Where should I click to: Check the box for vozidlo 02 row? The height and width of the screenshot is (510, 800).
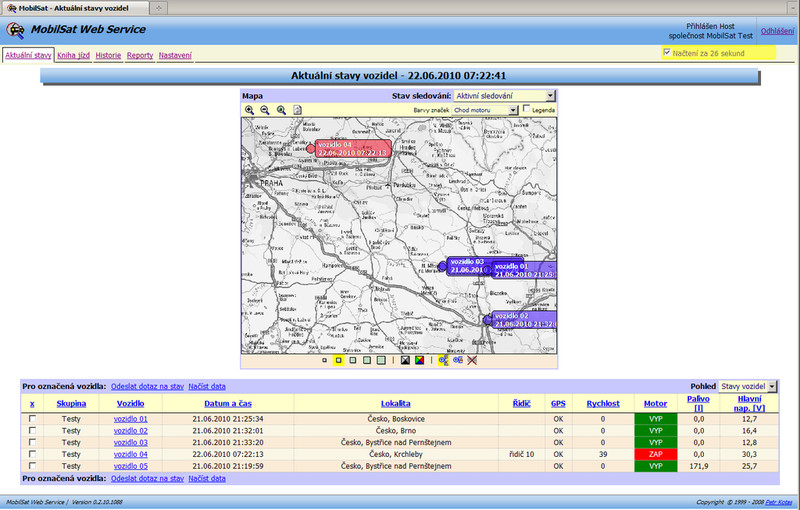coord(32,430)
